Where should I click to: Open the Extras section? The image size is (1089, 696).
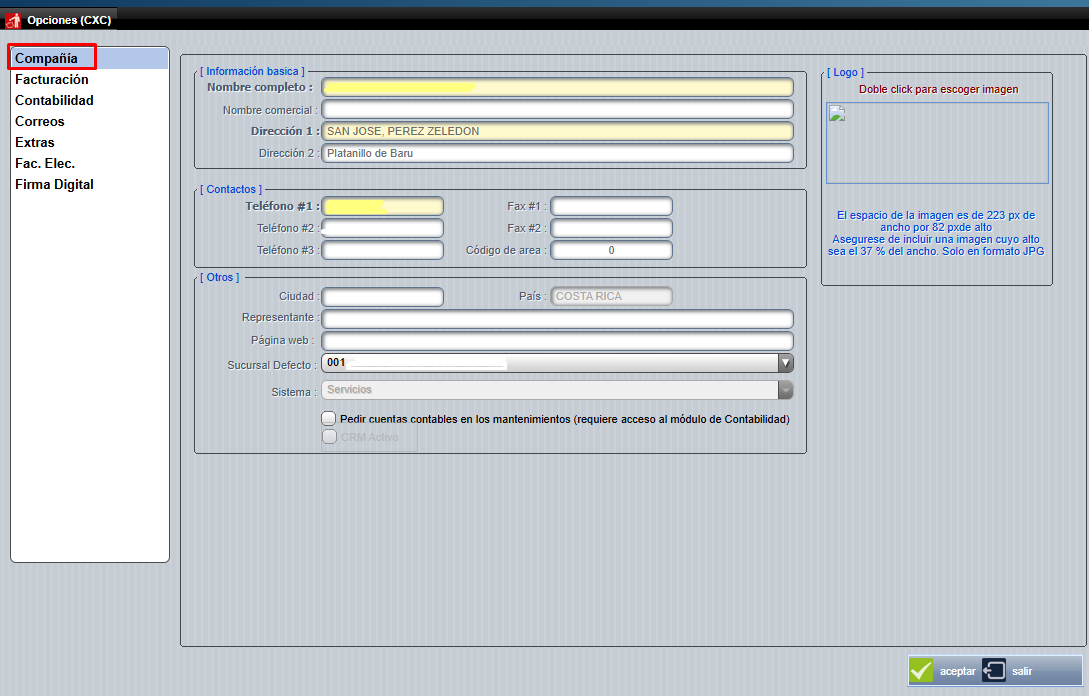pyautogui.click(x=34, y=142)
